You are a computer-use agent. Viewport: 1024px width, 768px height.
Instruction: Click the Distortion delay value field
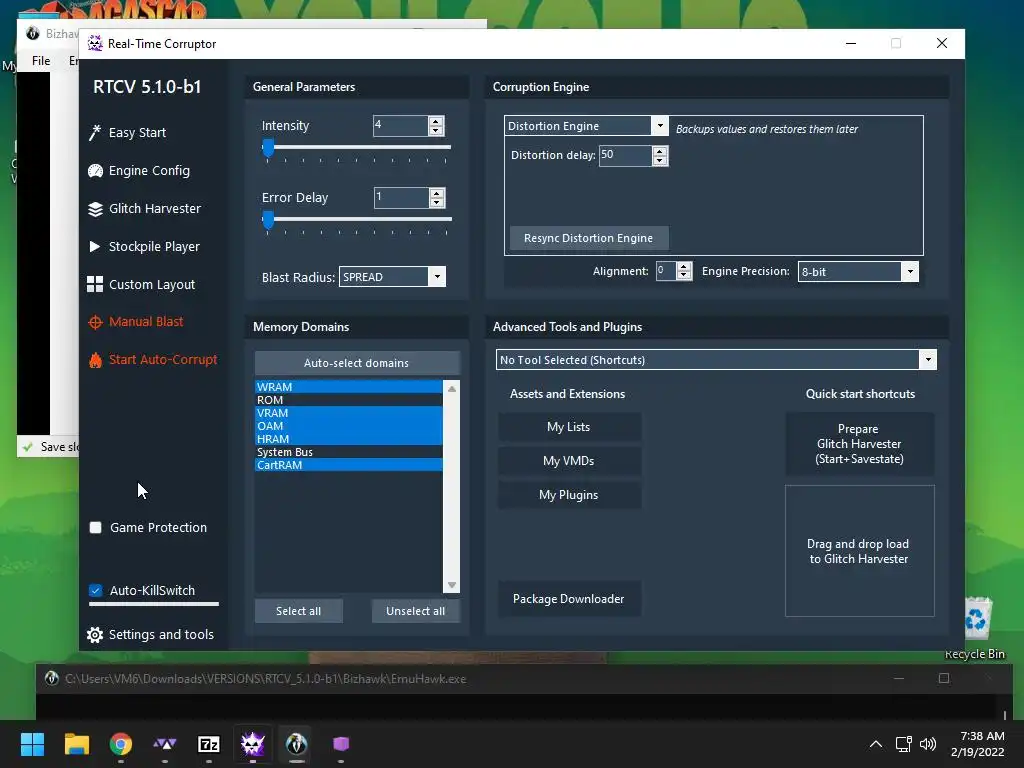coord(625,155)
